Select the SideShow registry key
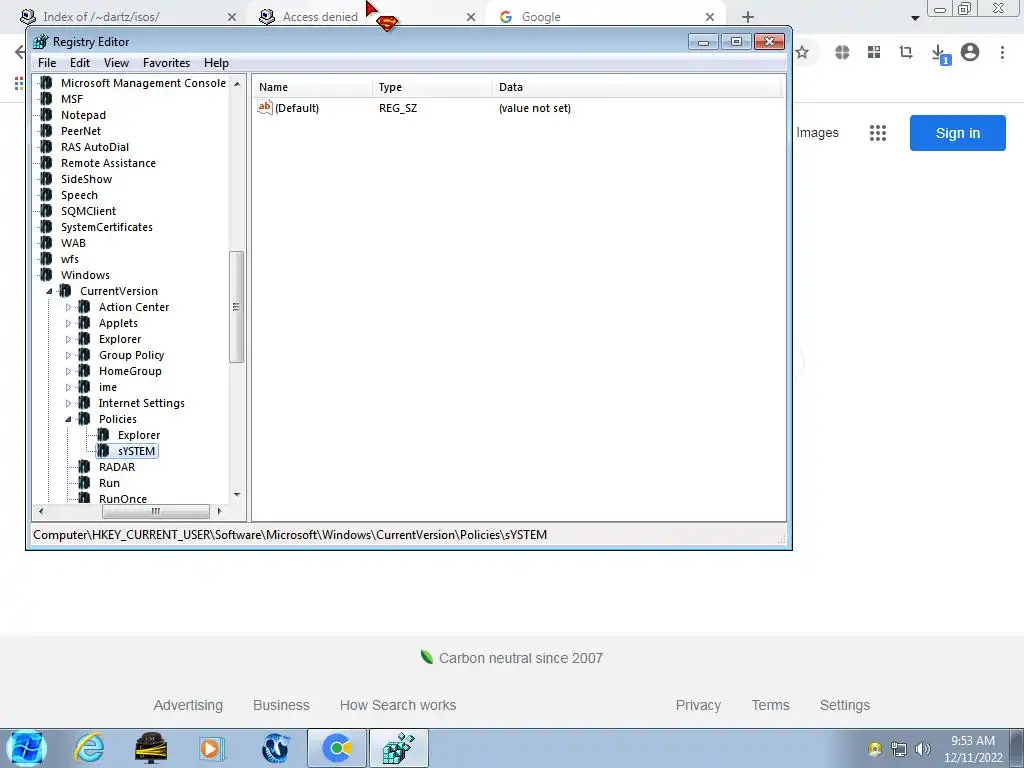Viewport: 1024px width, 768px height. point(86,179)
